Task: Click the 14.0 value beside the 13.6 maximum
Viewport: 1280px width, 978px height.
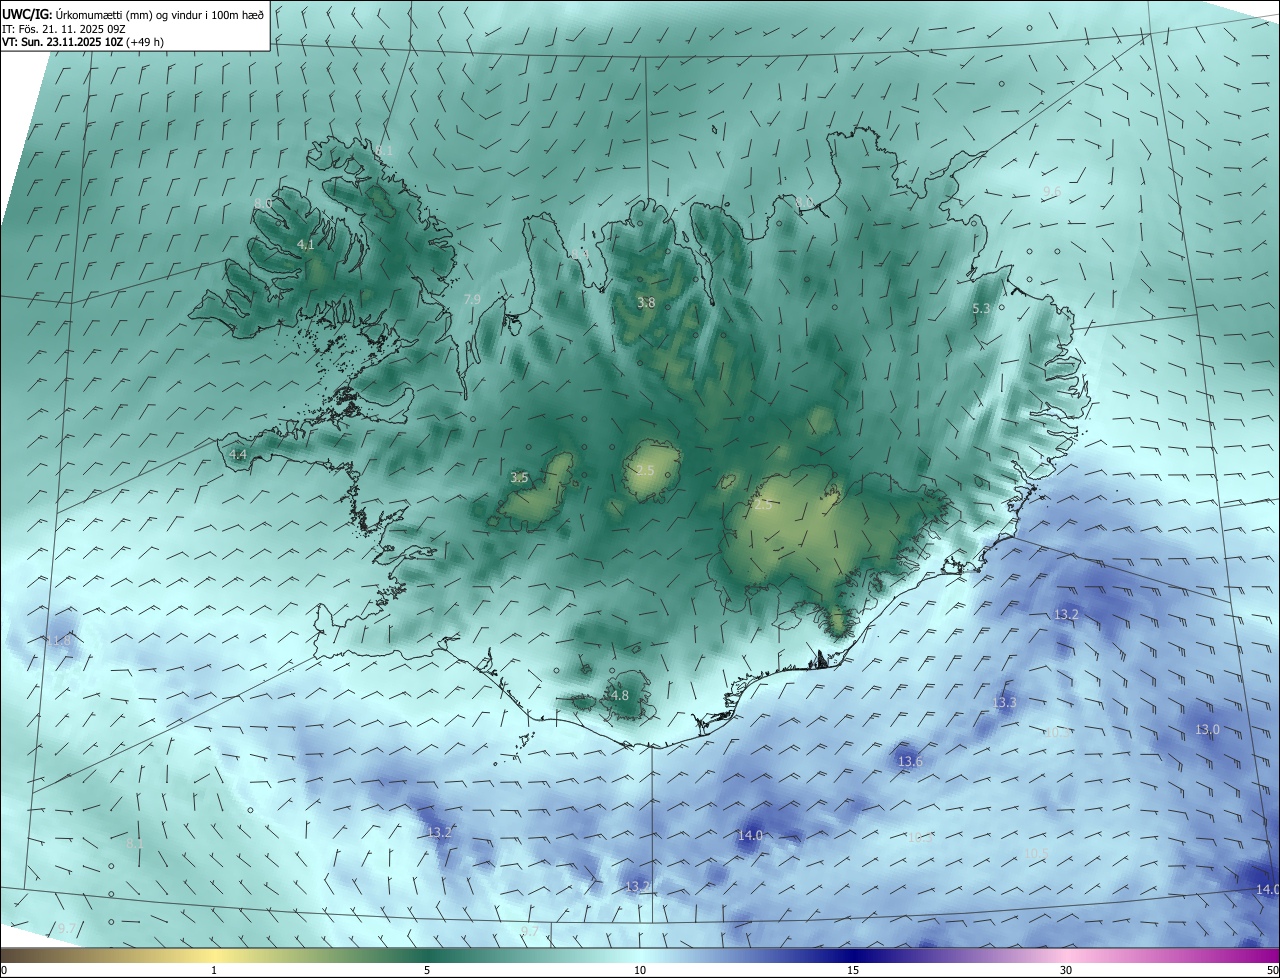Action: tap(750, 835)
